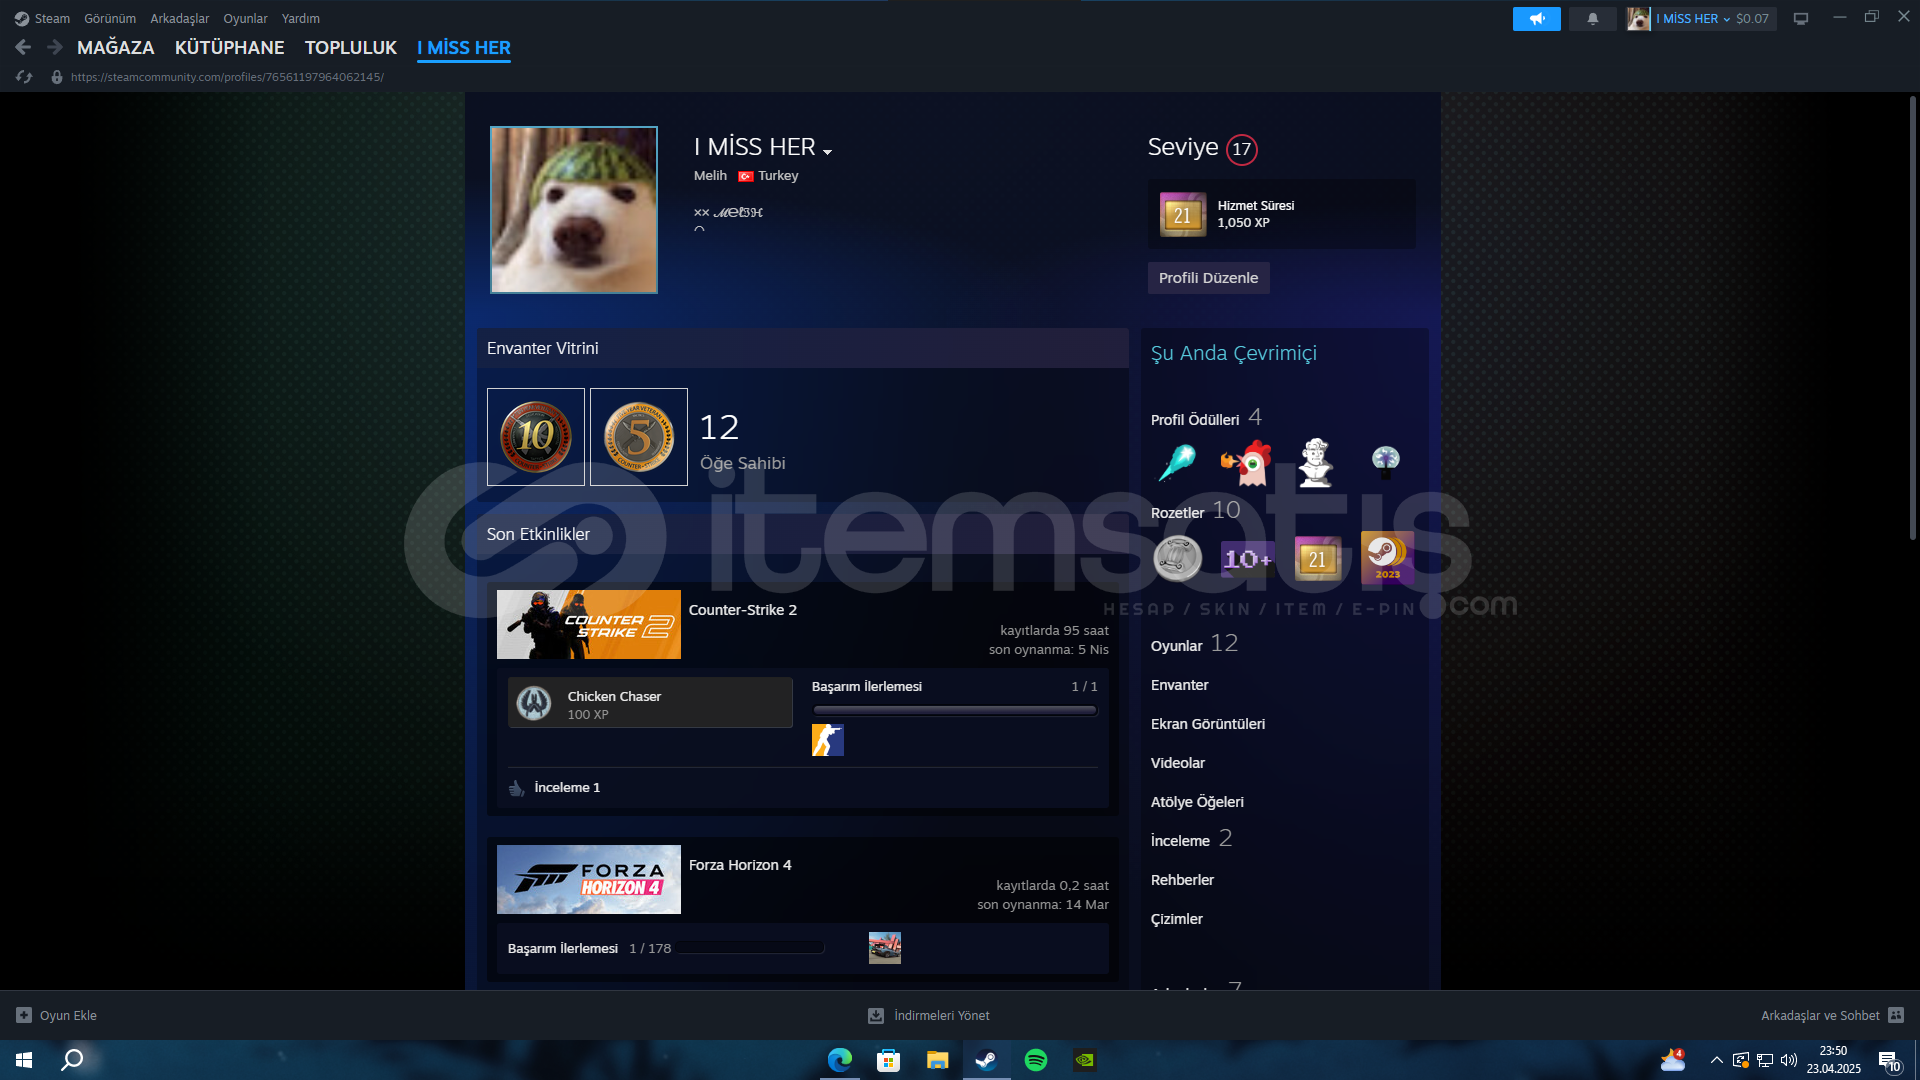Image resolution: width=1920 pixels, height=1080 pixels.
Task: Open the Counter-Strike 2 game banner
Action: (x=589, y=624)
